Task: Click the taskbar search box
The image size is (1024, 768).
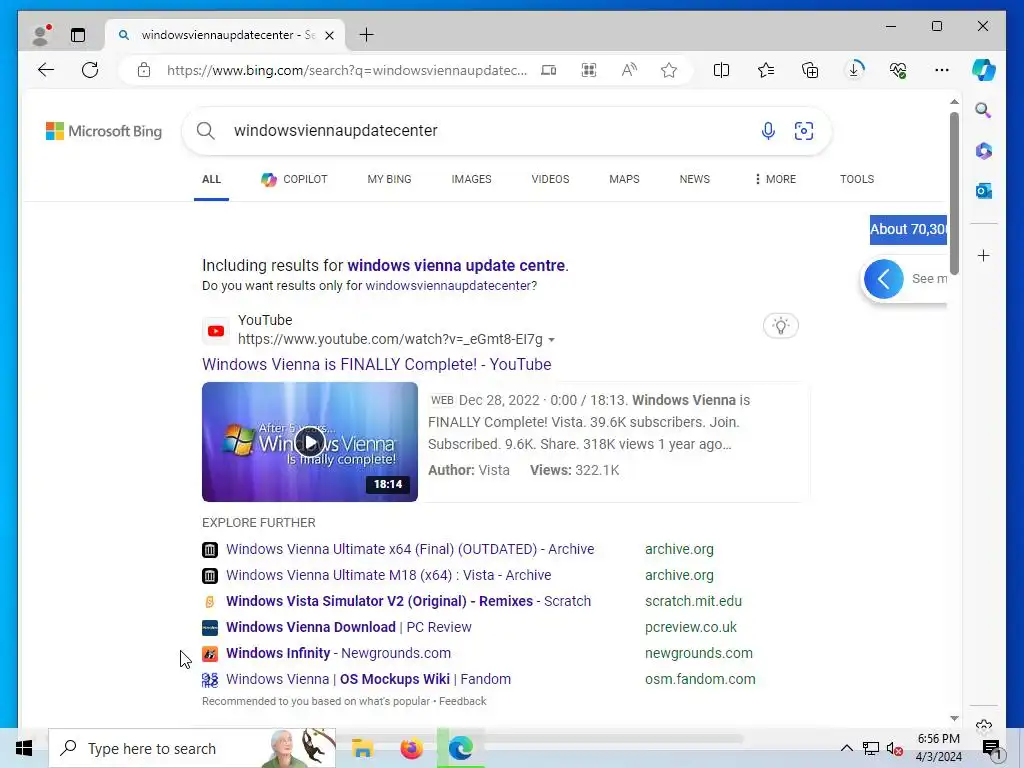Action: click(192, 748)
